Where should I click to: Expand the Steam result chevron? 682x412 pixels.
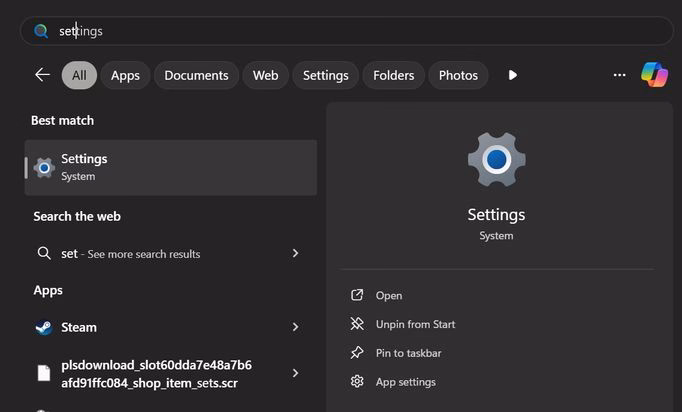click(x=295, y=327)
